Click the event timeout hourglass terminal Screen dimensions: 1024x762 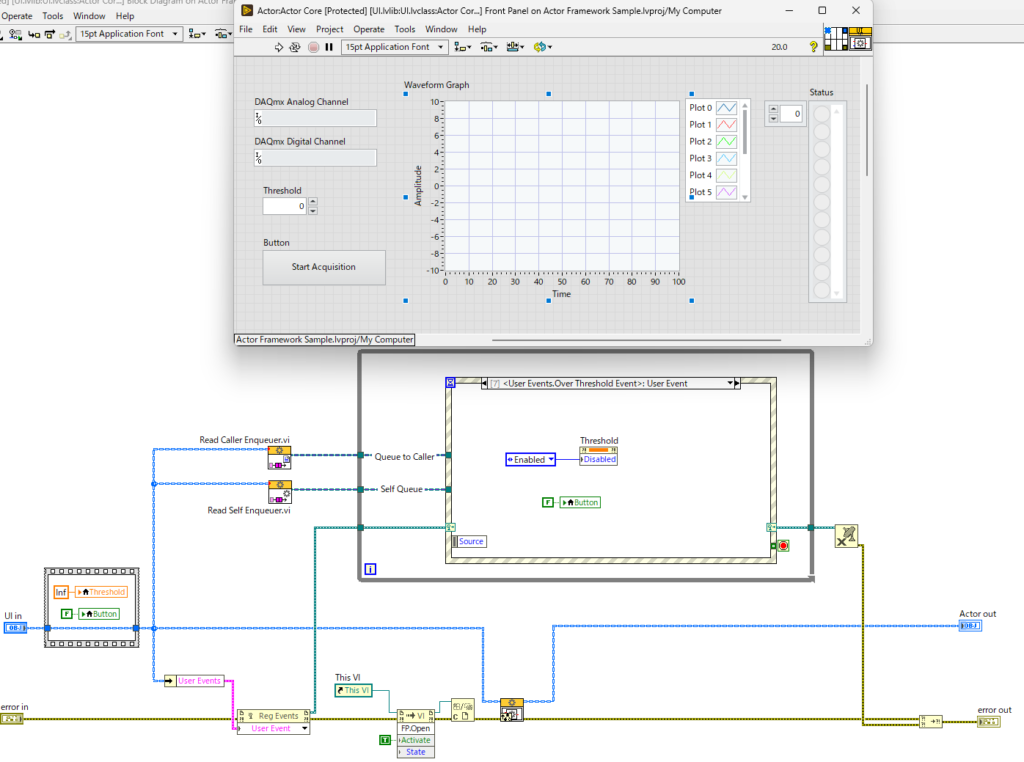coord(450,383)
